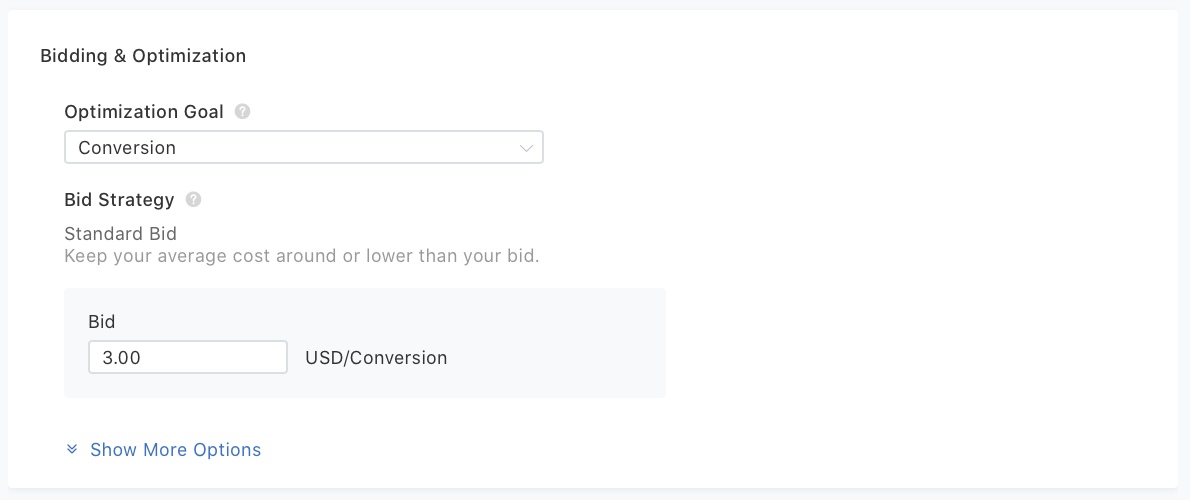1190x500 pixels.
Task: Click the 'Keep your average cost' description
Action: pos(301,256)
